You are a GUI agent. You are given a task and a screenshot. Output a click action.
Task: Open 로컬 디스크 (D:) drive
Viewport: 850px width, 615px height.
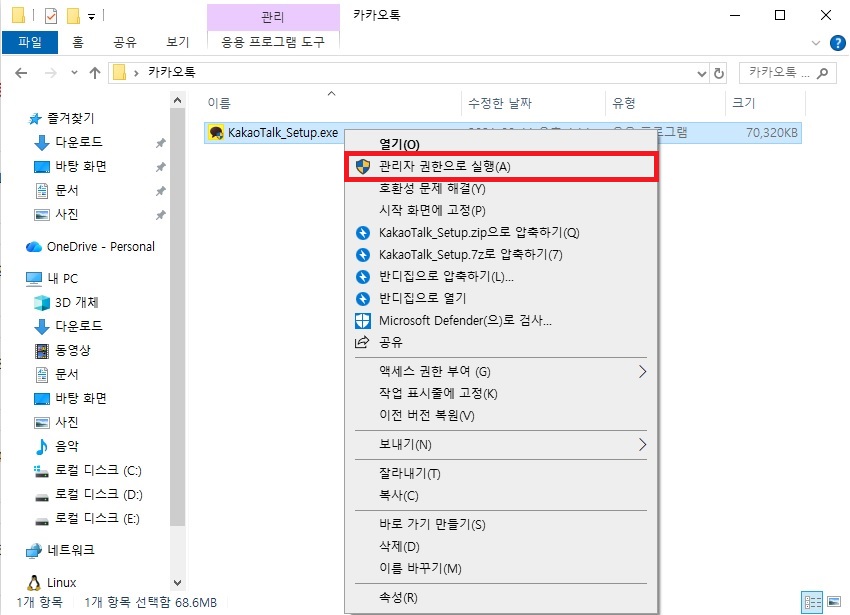[x=88, y=495]
